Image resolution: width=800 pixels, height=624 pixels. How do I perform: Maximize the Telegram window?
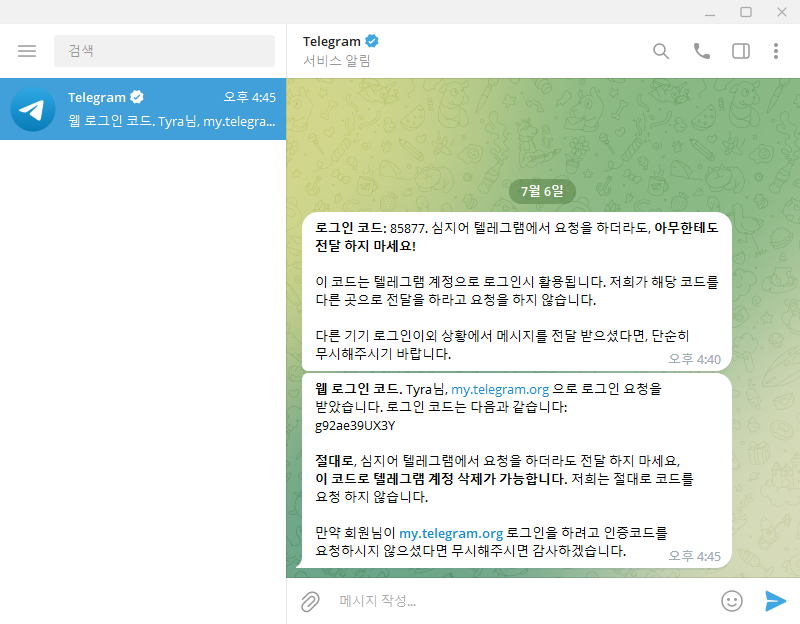point(746,12)
